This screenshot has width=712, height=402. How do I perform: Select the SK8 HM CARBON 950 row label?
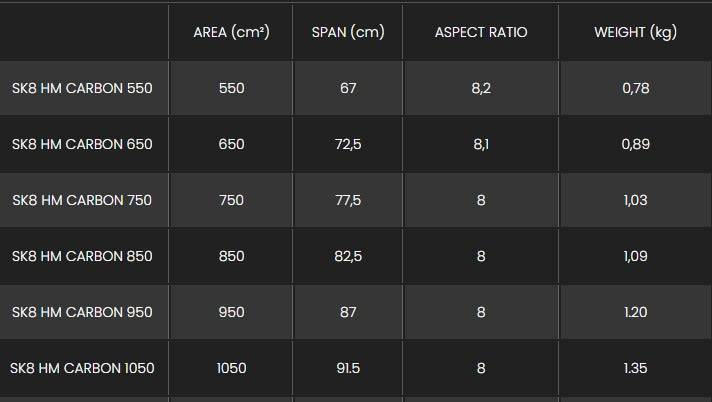[x=83, y=312]
